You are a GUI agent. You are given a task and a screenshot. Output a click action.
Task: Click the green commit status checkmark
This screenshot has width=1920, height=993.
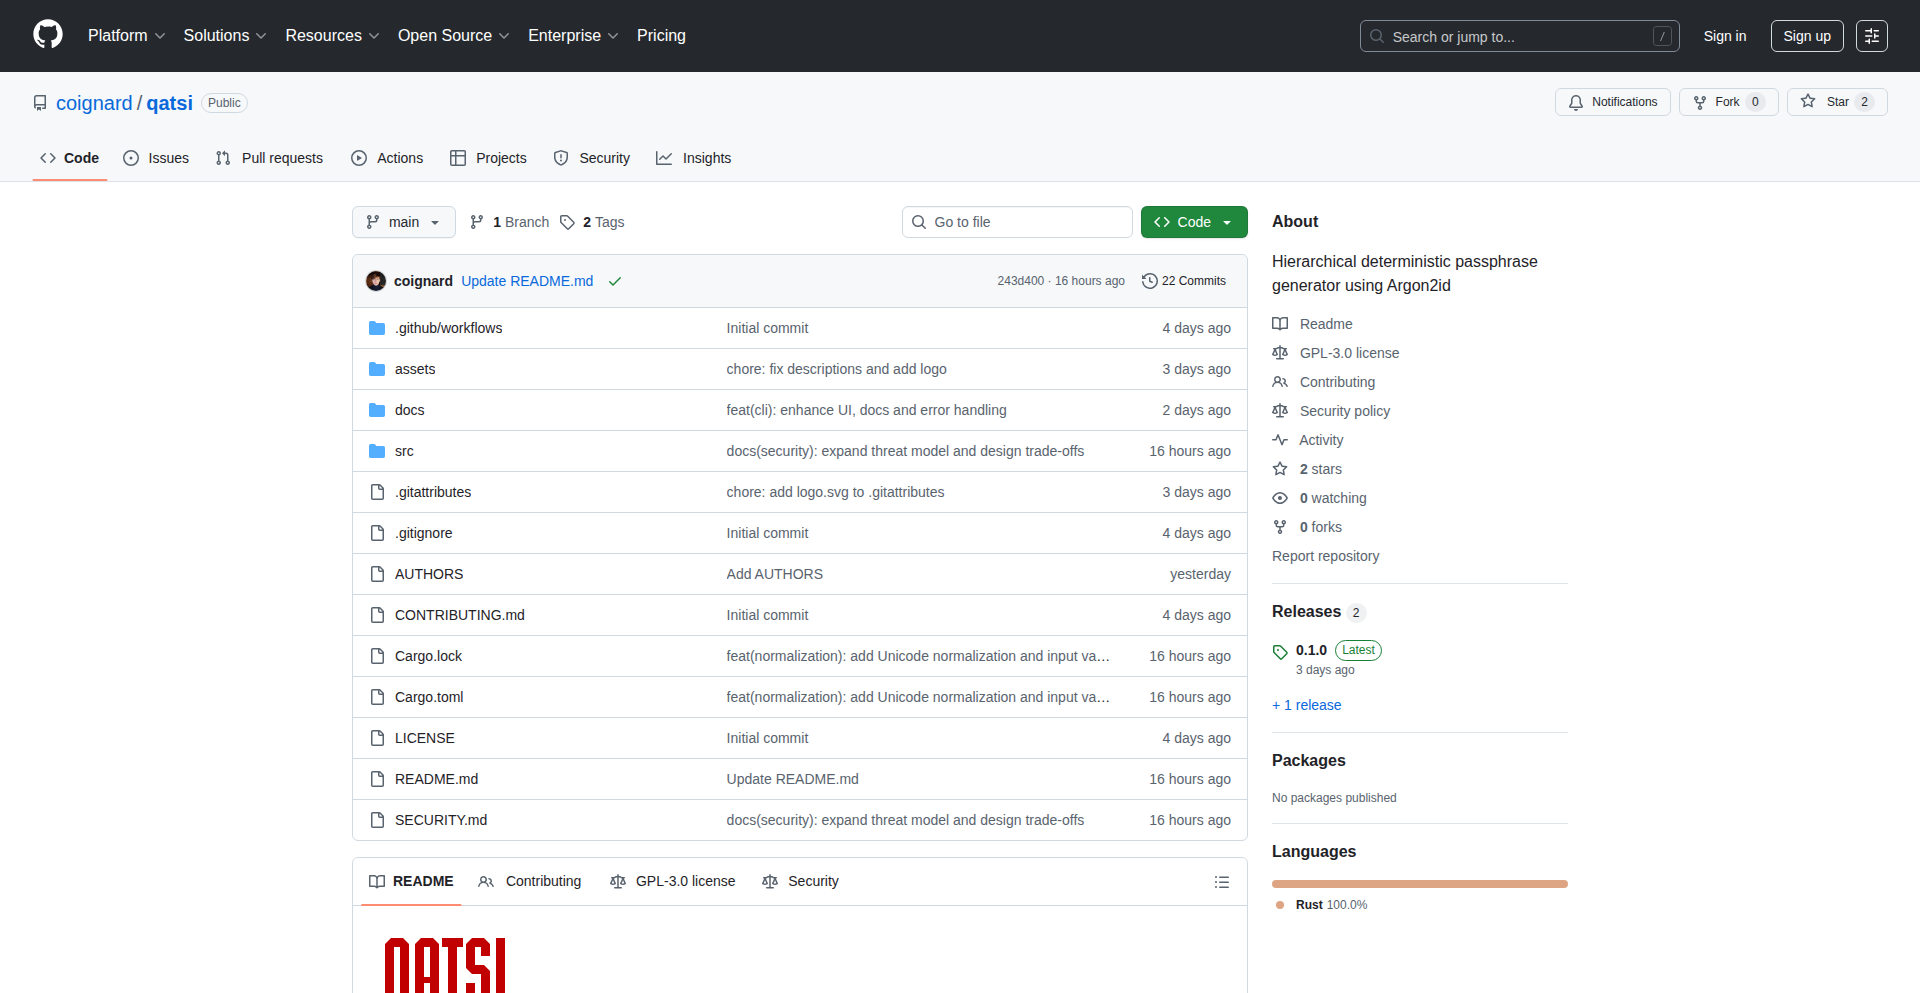click(x=615, y=281)
